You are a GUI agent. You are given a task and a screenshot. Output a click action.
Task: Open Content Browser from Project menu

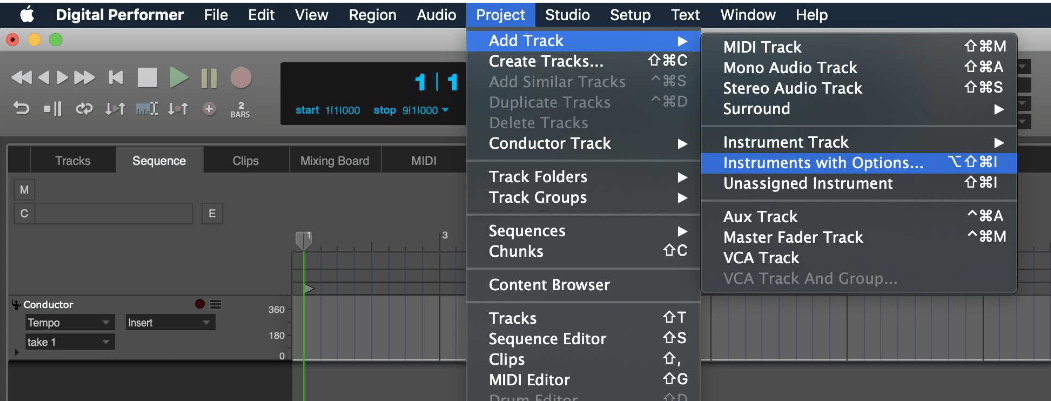(583, 284)
